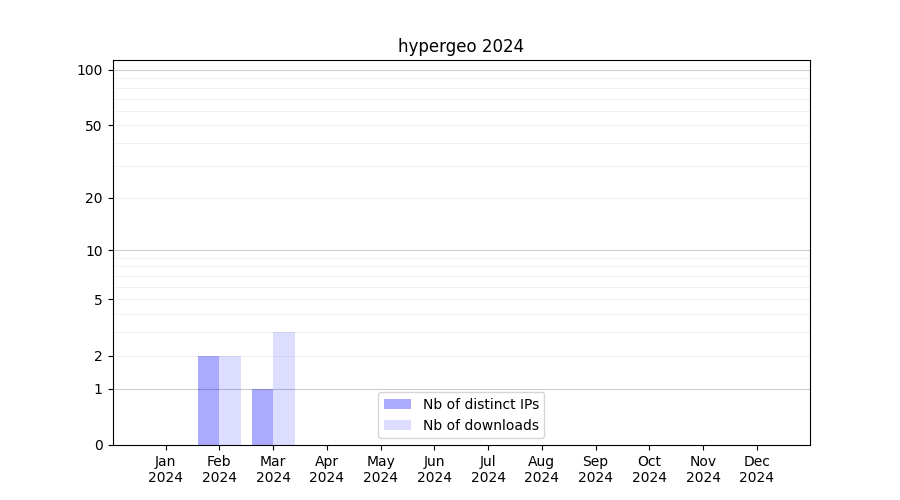Click the chart title 'hypergeo 2024'
Screen dimensions: 900x500
click(460, 46)
